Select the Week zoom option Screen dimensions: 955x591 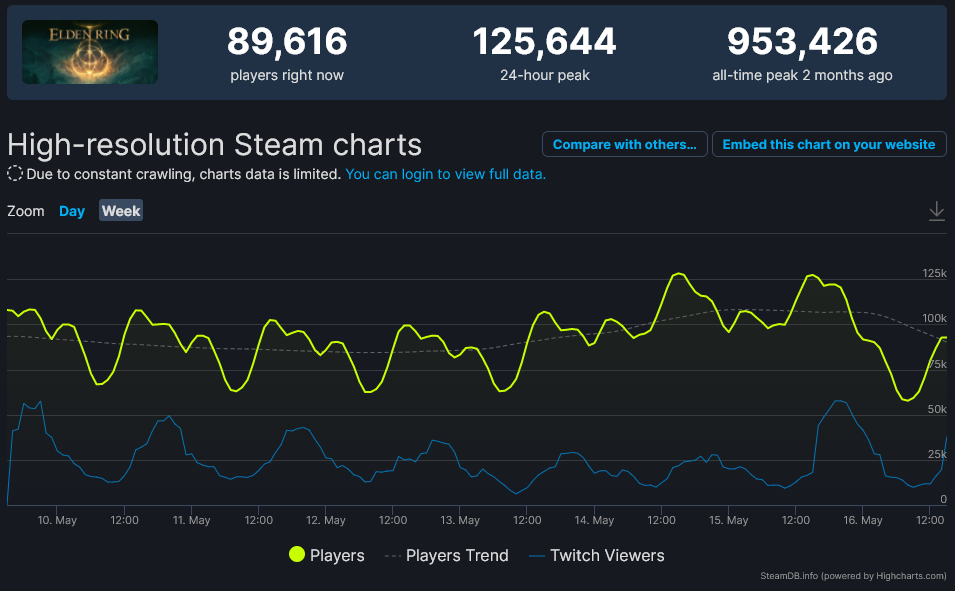click(121, 211)
